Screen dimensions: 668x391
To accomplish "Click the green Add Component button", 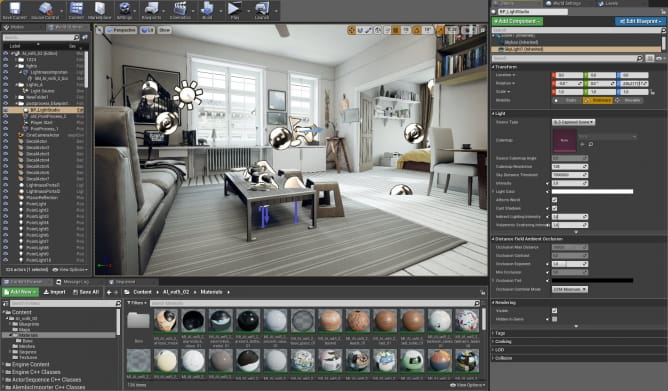I will pos(517,21).
